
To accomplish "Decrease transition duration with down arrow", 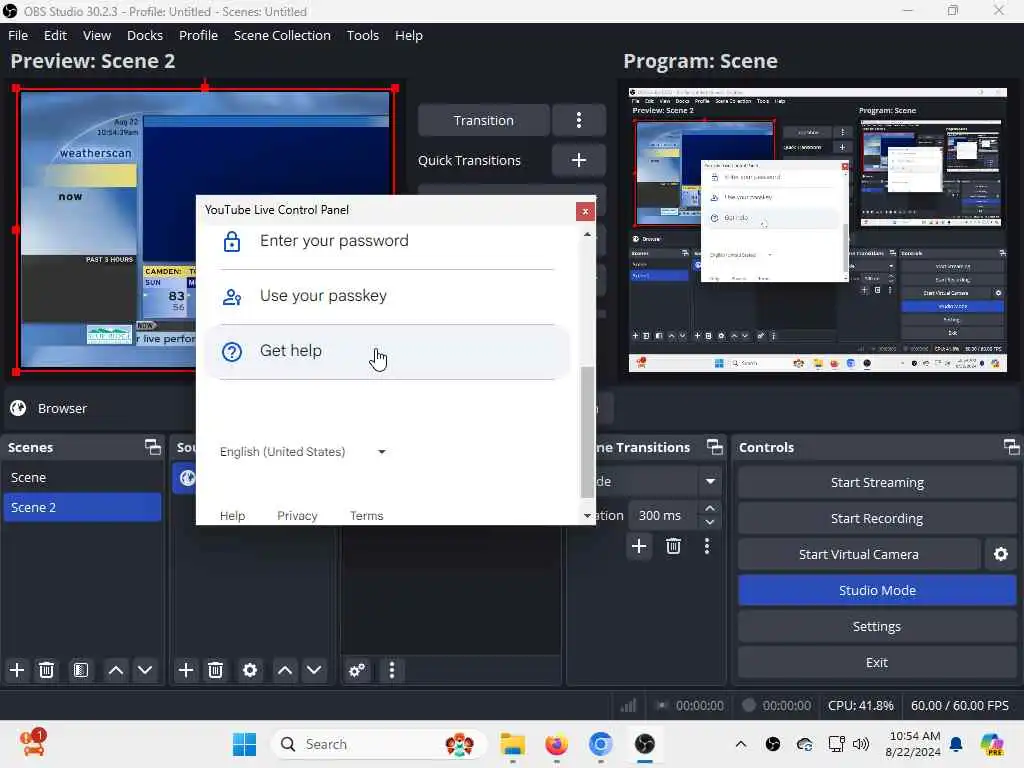I will (x=710, y=522).
